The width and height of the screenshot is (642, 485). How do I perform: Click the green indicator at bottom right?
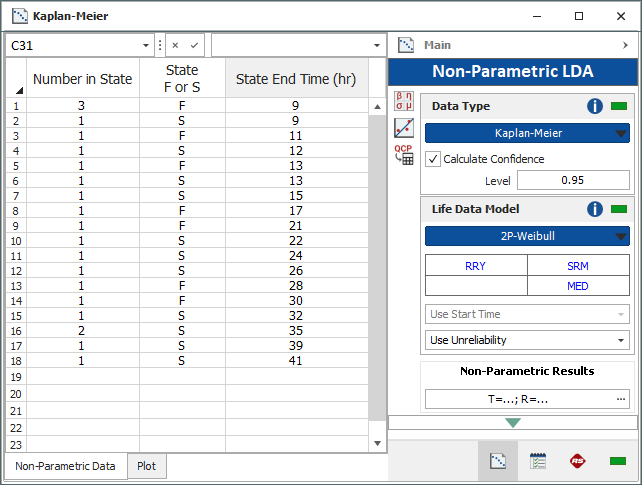point(617,461)
